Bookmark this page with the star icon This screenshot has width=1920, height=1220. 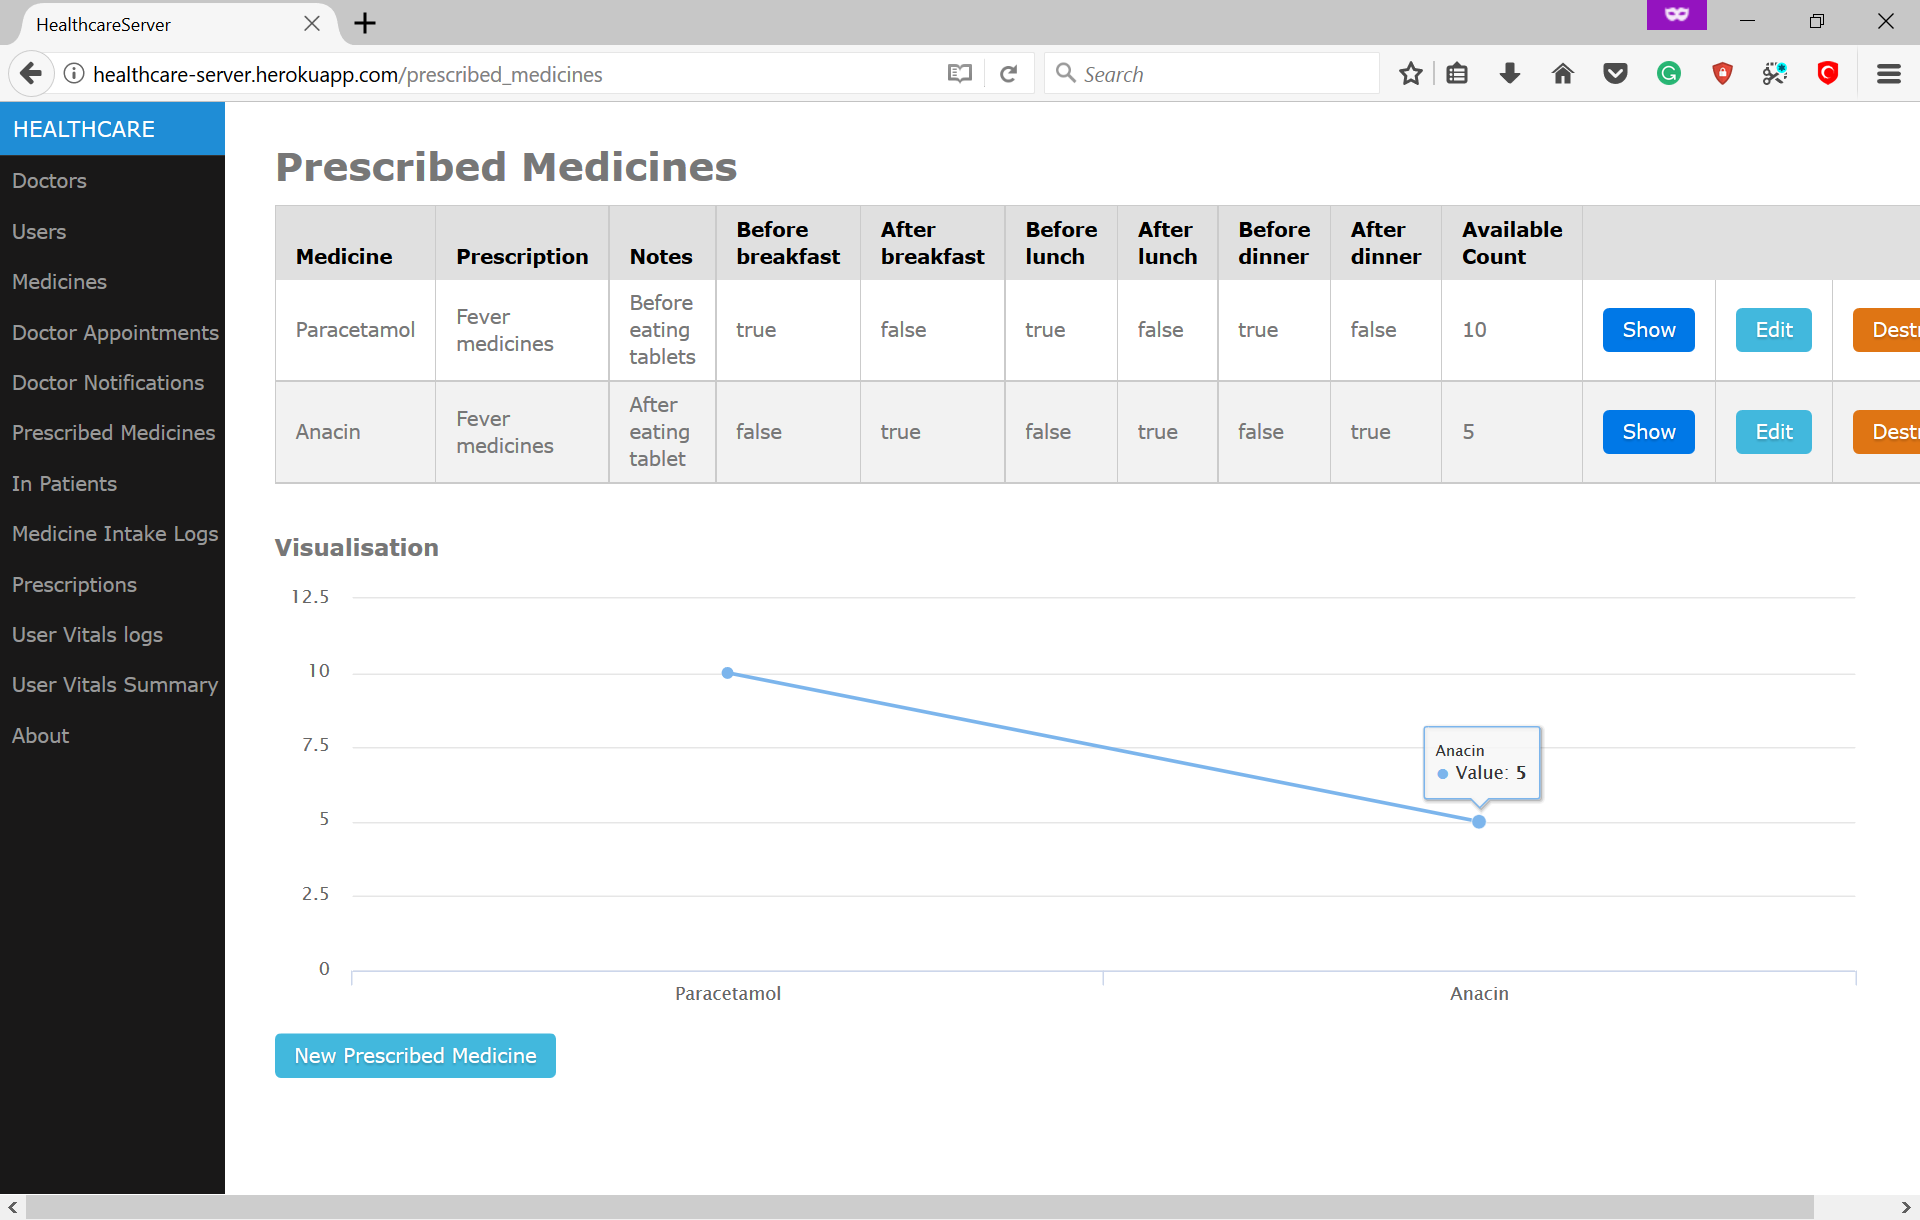[1410, 74]
